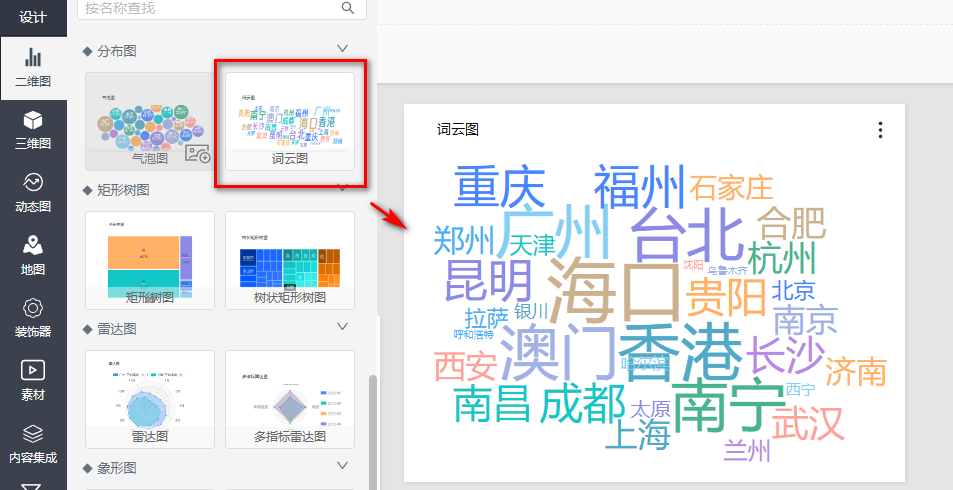953x490 pixels.
Task: Switch to 动态图 components
Action: coord(33,193)
